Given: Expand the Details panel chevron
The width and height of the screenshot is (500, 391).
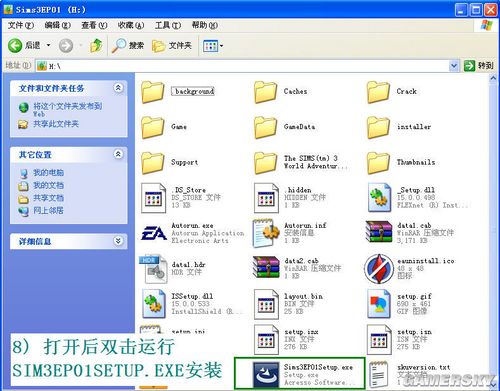Looking at the screenshot, I should tap(118, 240).
